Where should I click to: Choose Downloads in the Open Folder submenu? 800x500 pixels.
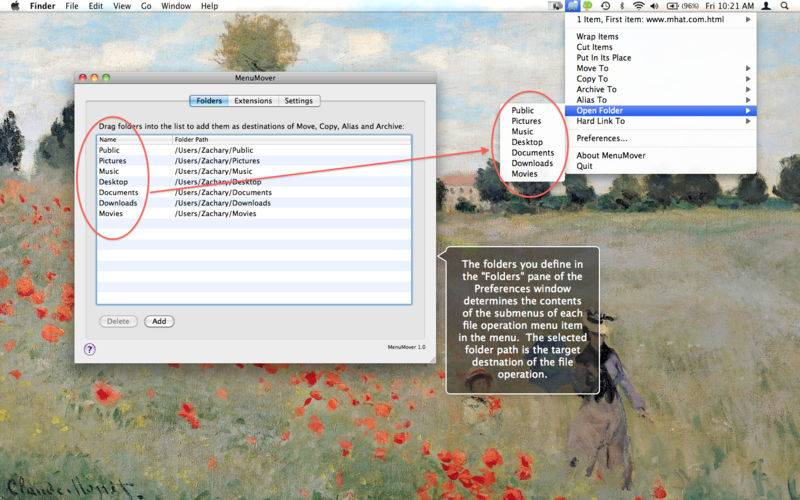click(532, 163)
